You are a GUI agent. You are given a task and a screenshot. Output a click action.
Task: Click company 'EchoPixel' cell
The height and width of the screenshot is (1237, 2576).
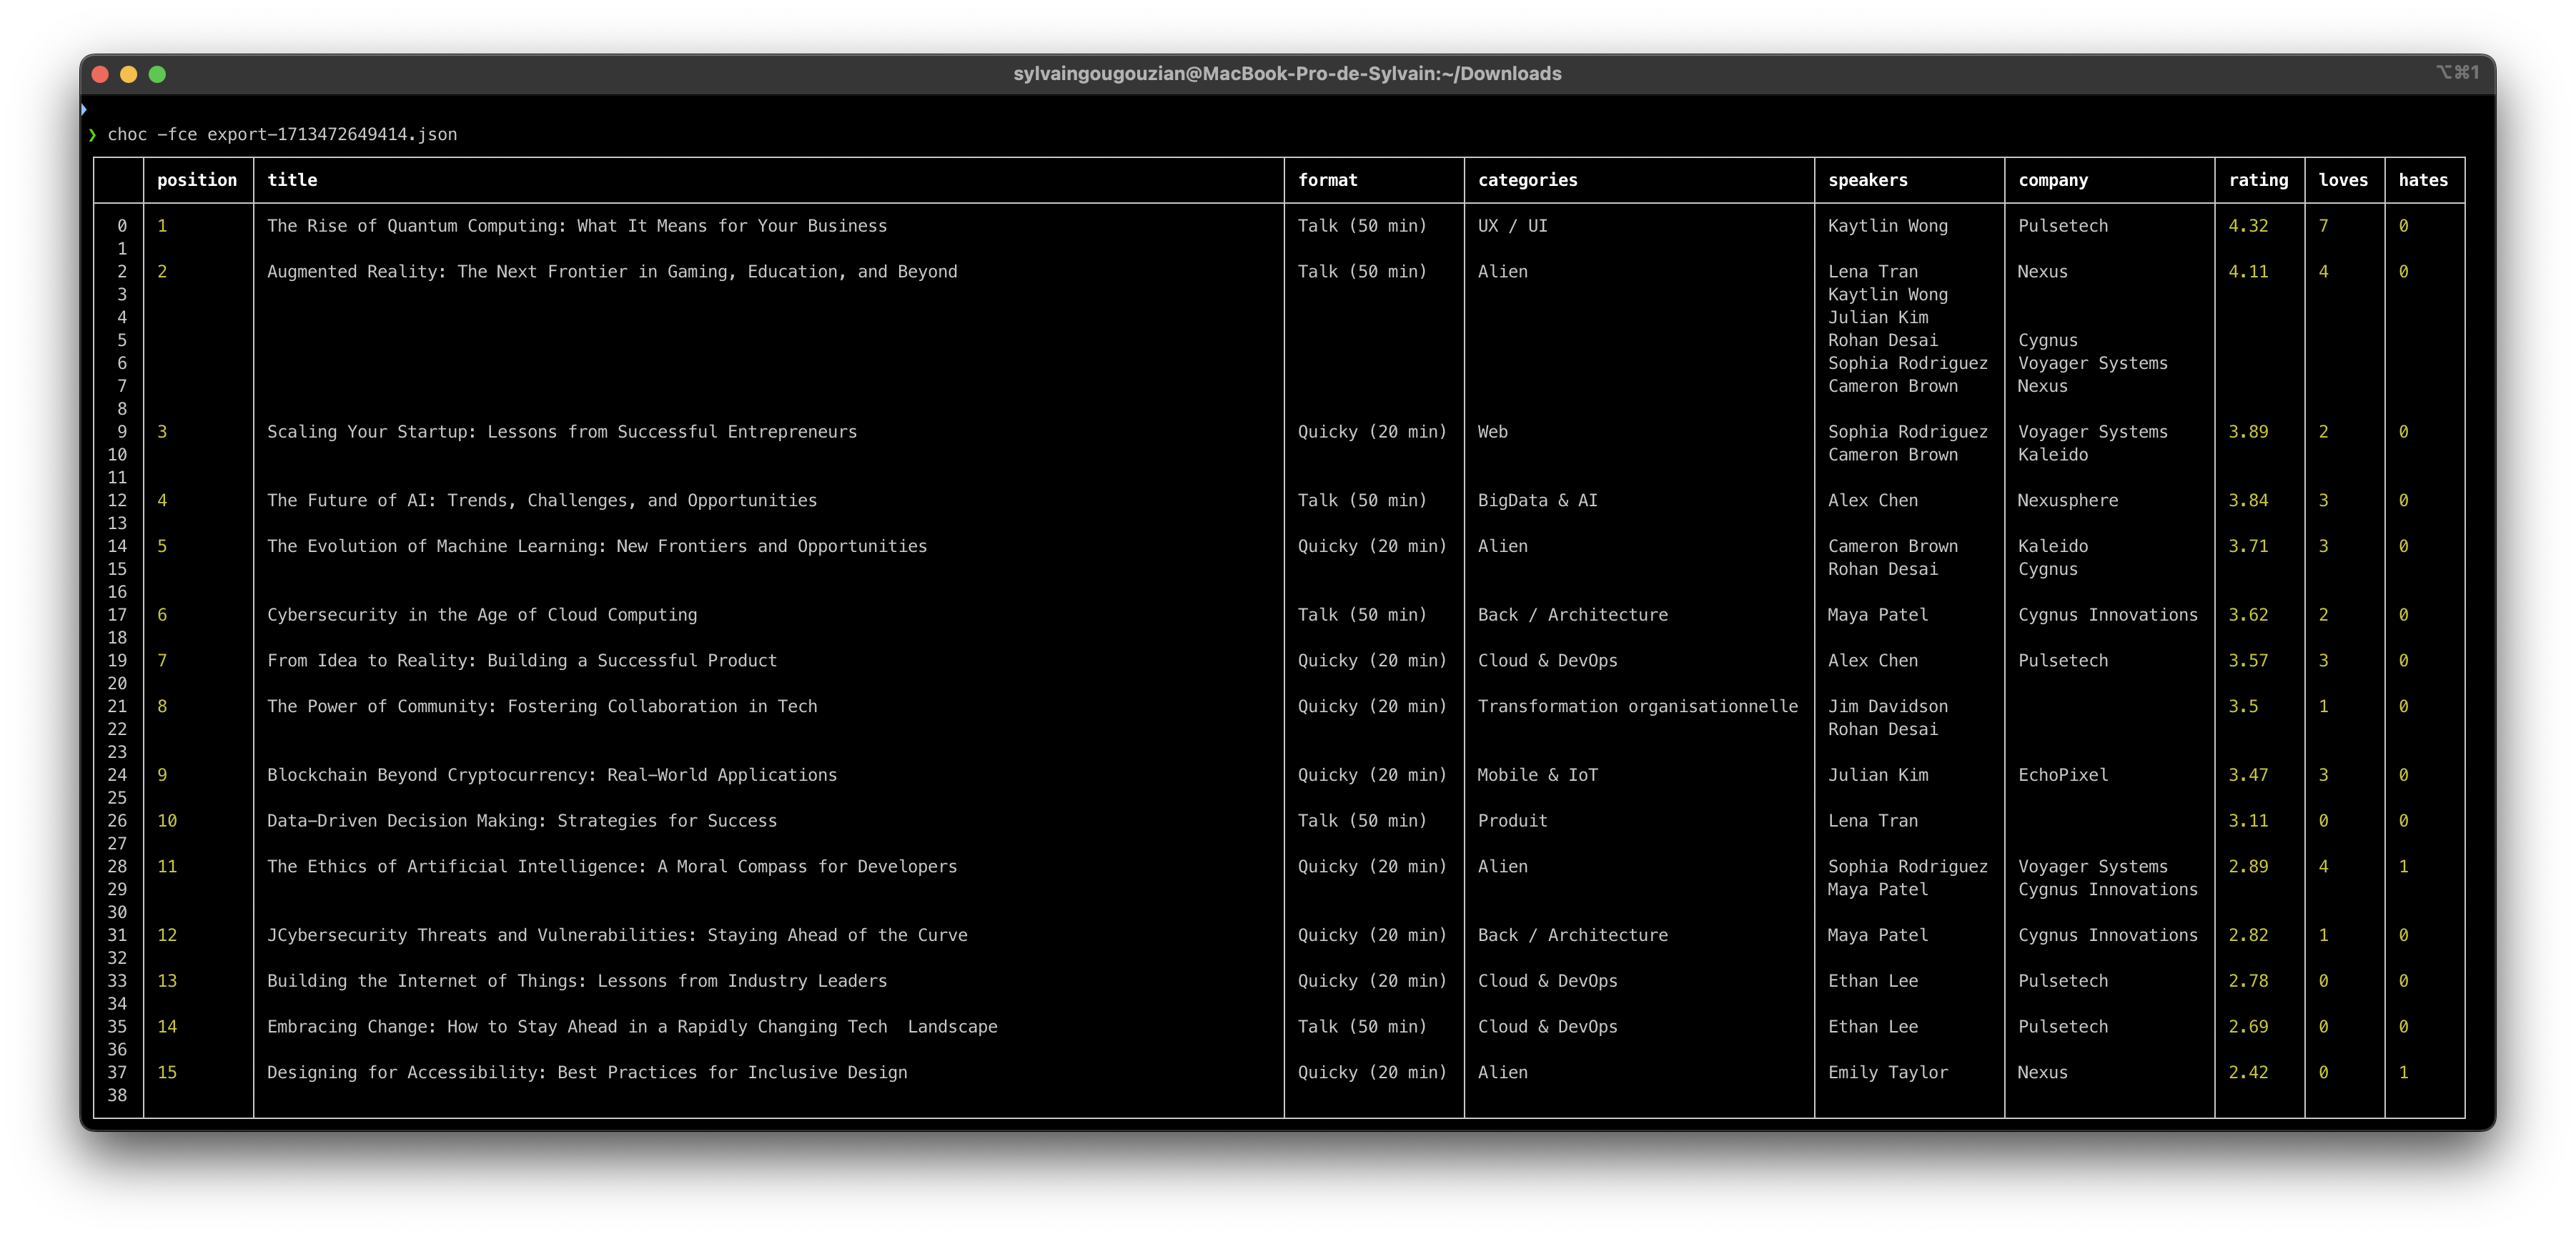coord(2063,775)
